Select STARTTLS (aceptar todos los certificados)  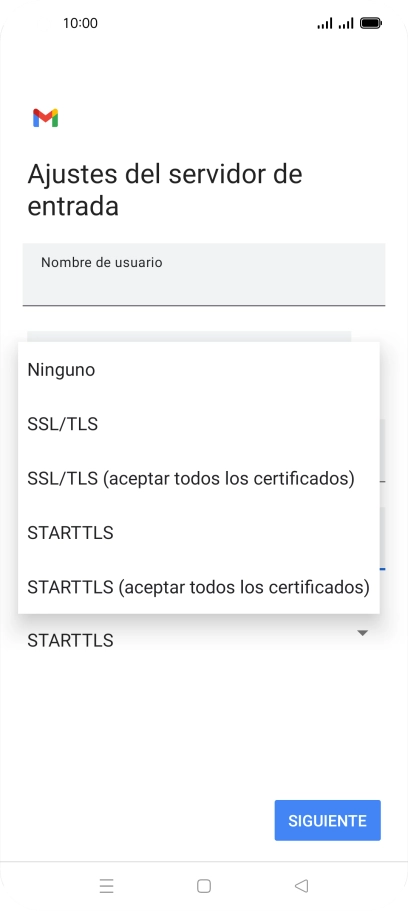pyautogui.click(x=199, y=587)
